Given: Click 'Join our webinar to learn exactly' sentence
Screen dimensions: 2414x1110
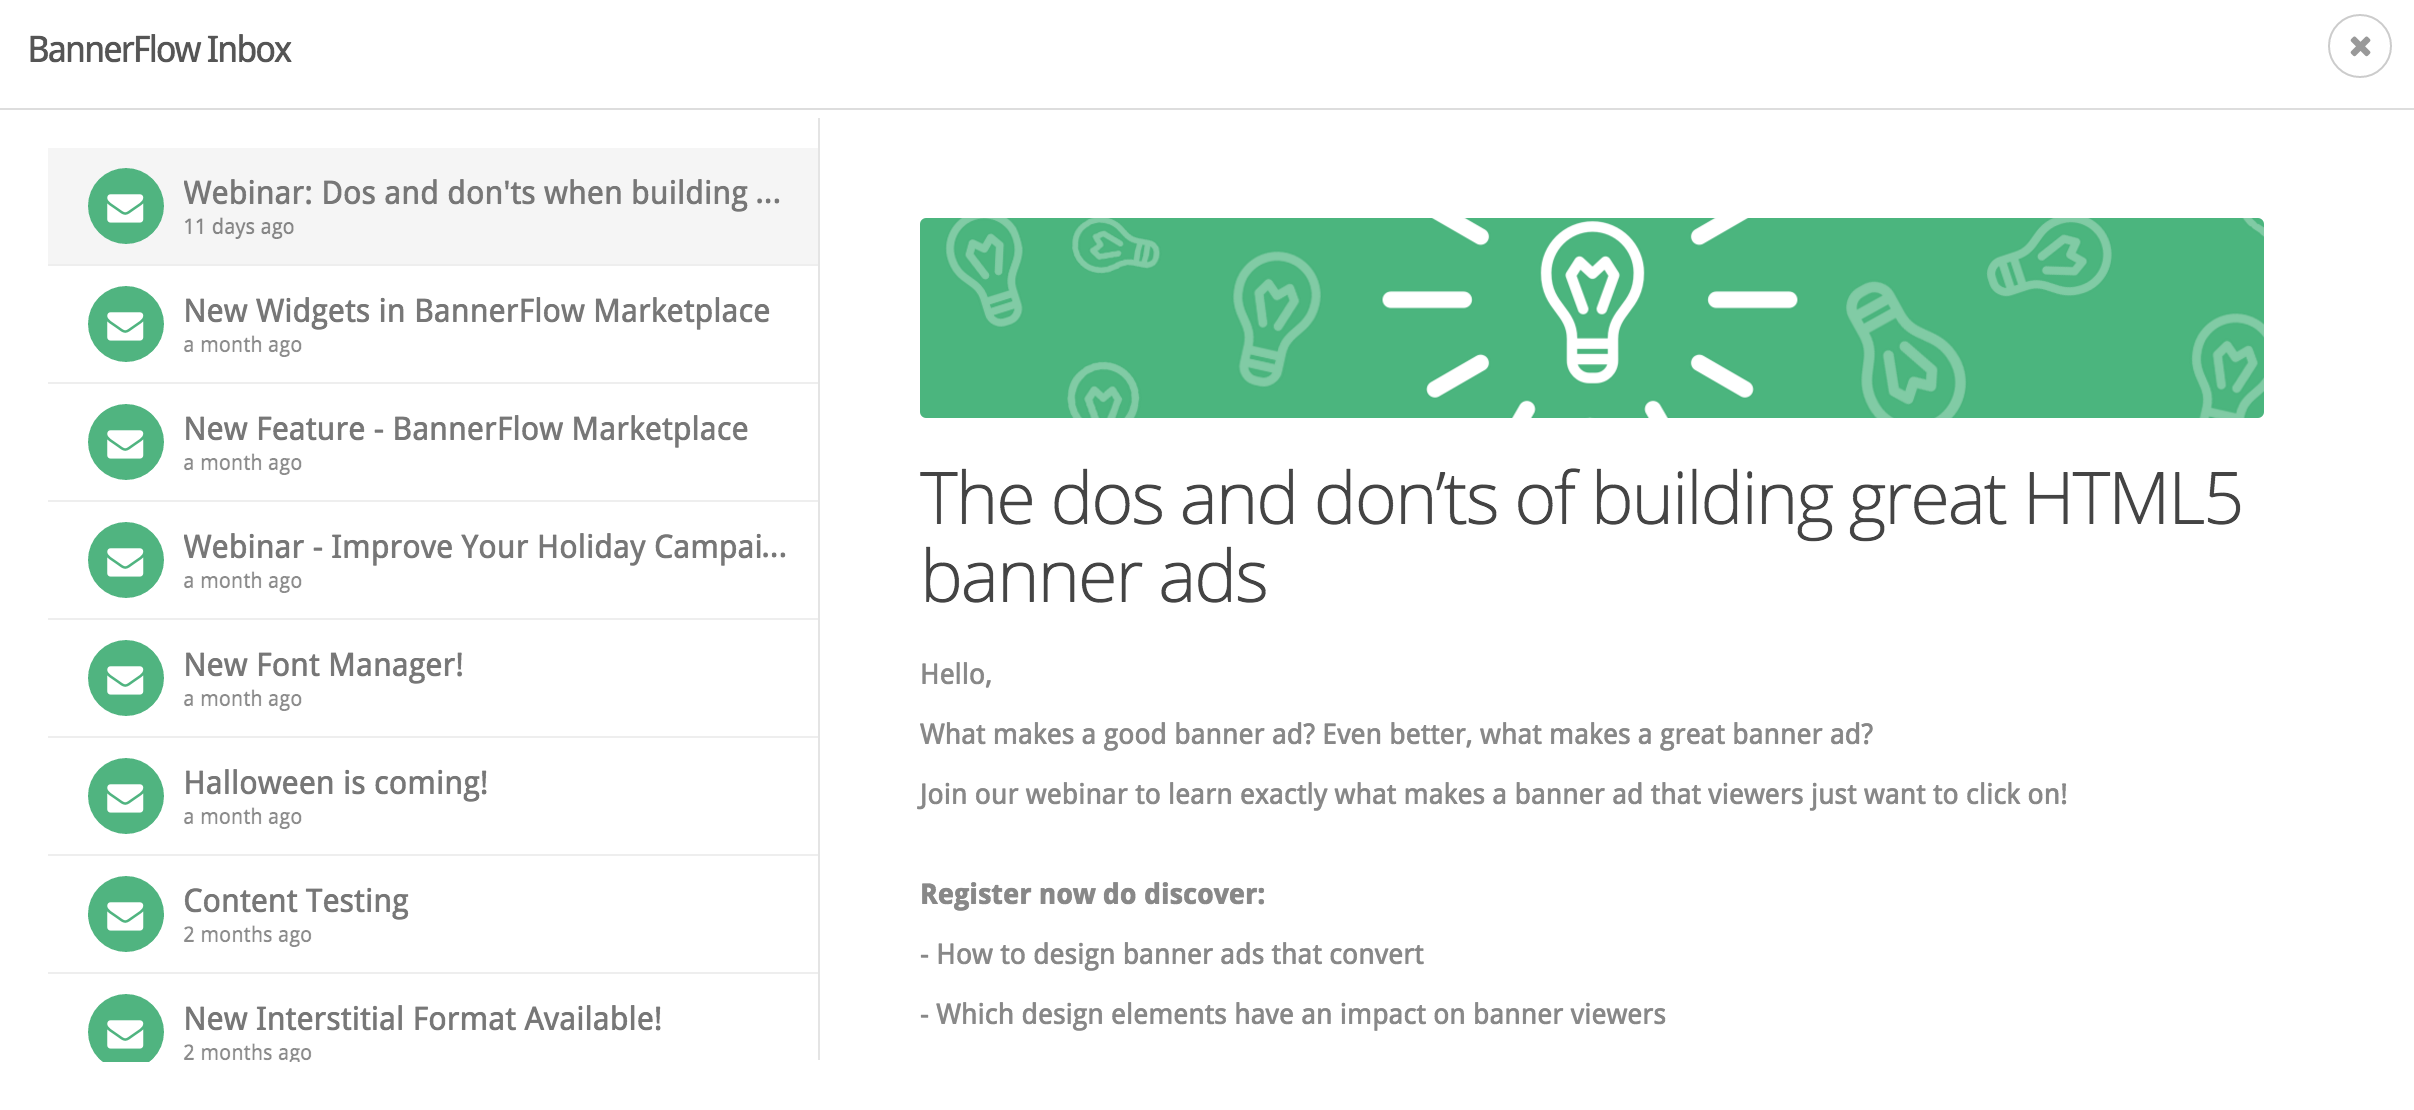Looking at the screenshot, I should (x=1493, y=794).
